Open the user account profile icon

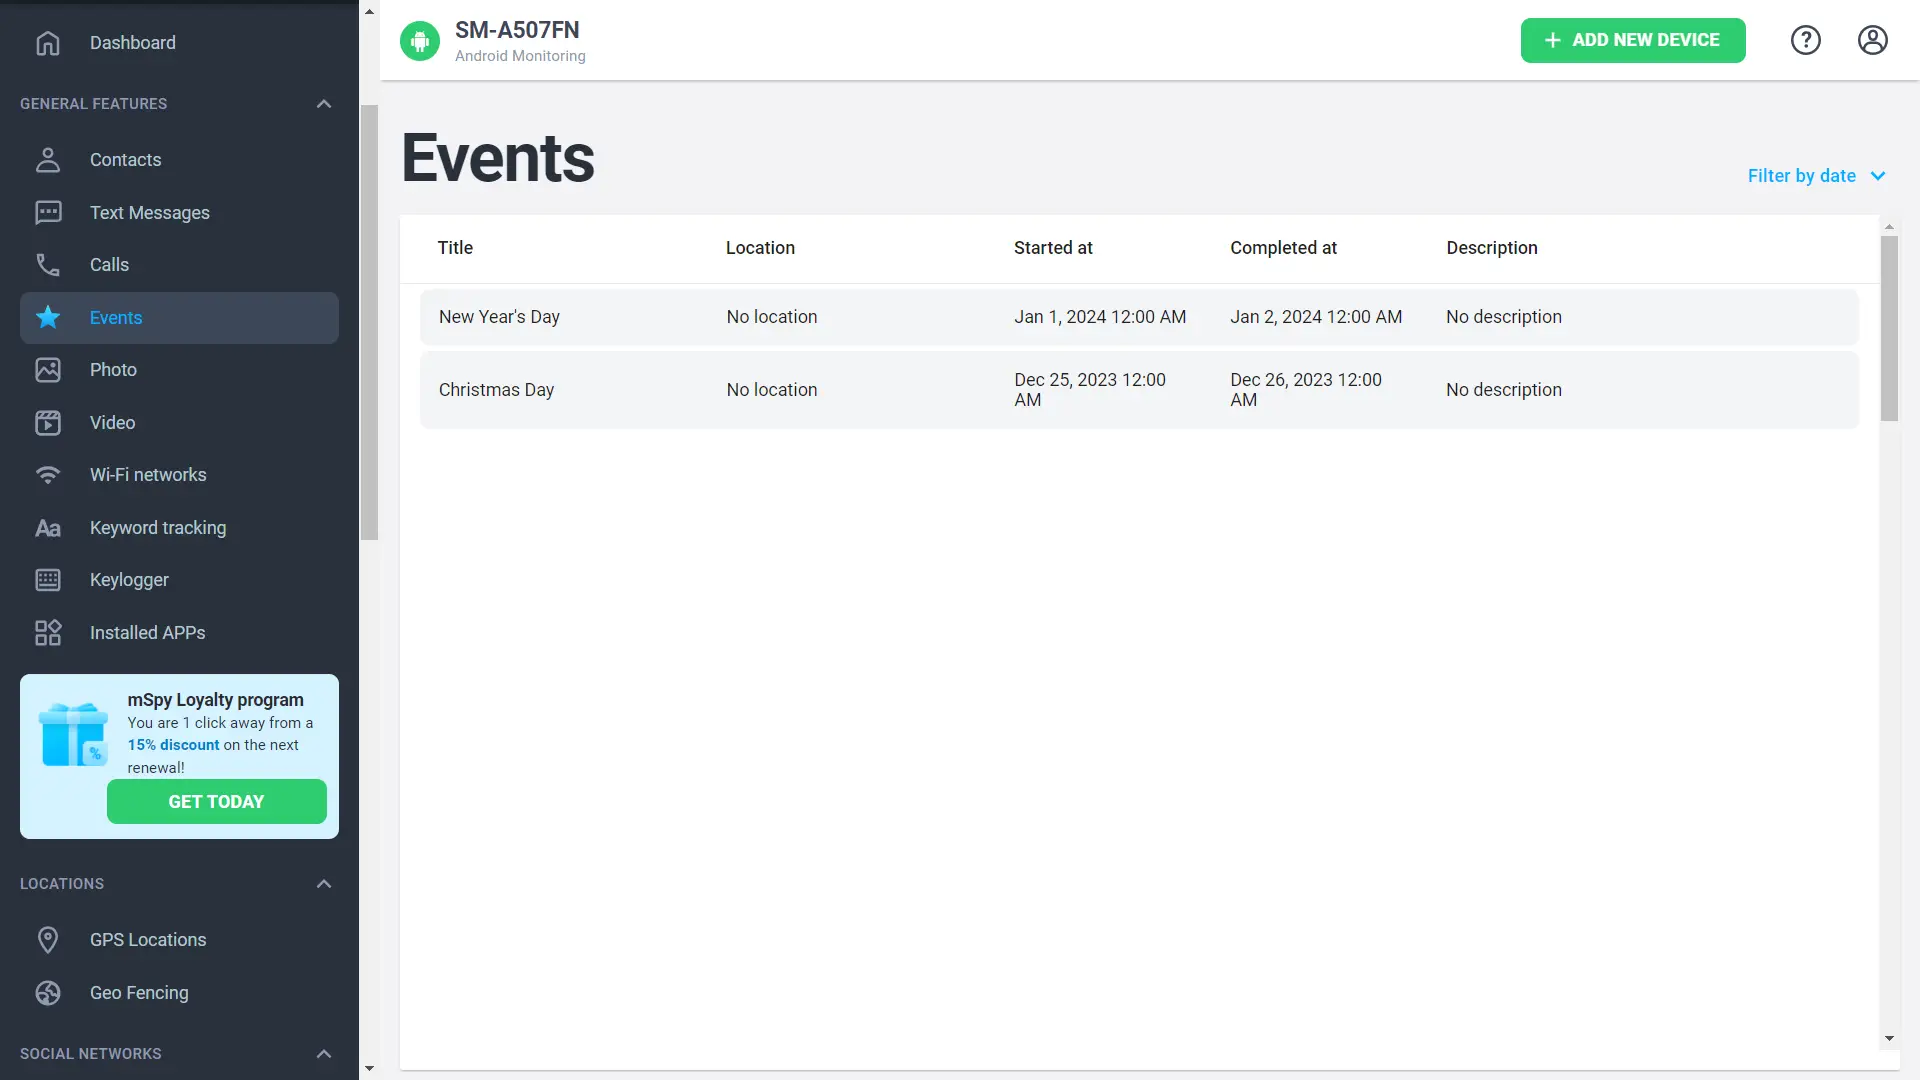(1873, 40)
